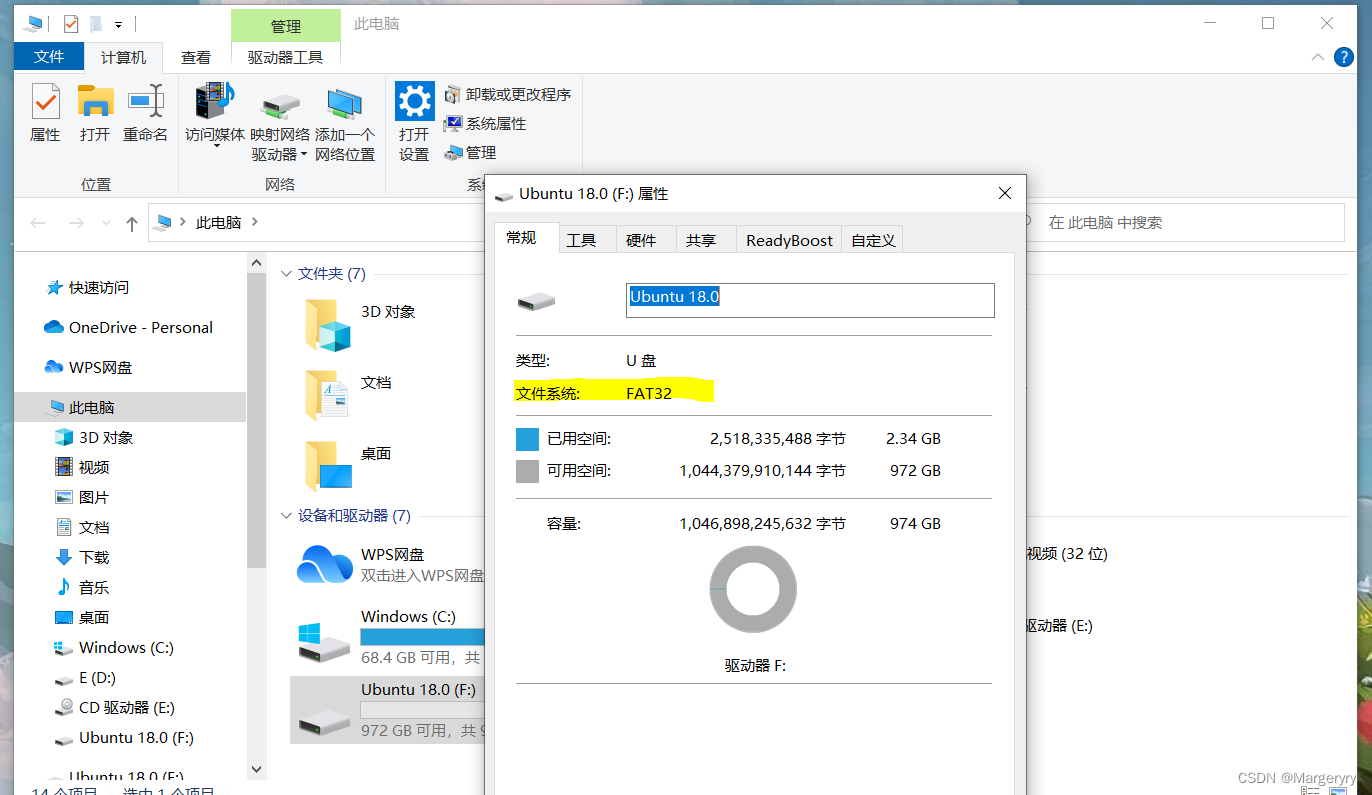Click the navigation pane scrollbar down arrow
Screen dimensions: 1372x795
[x=256, y=769]
